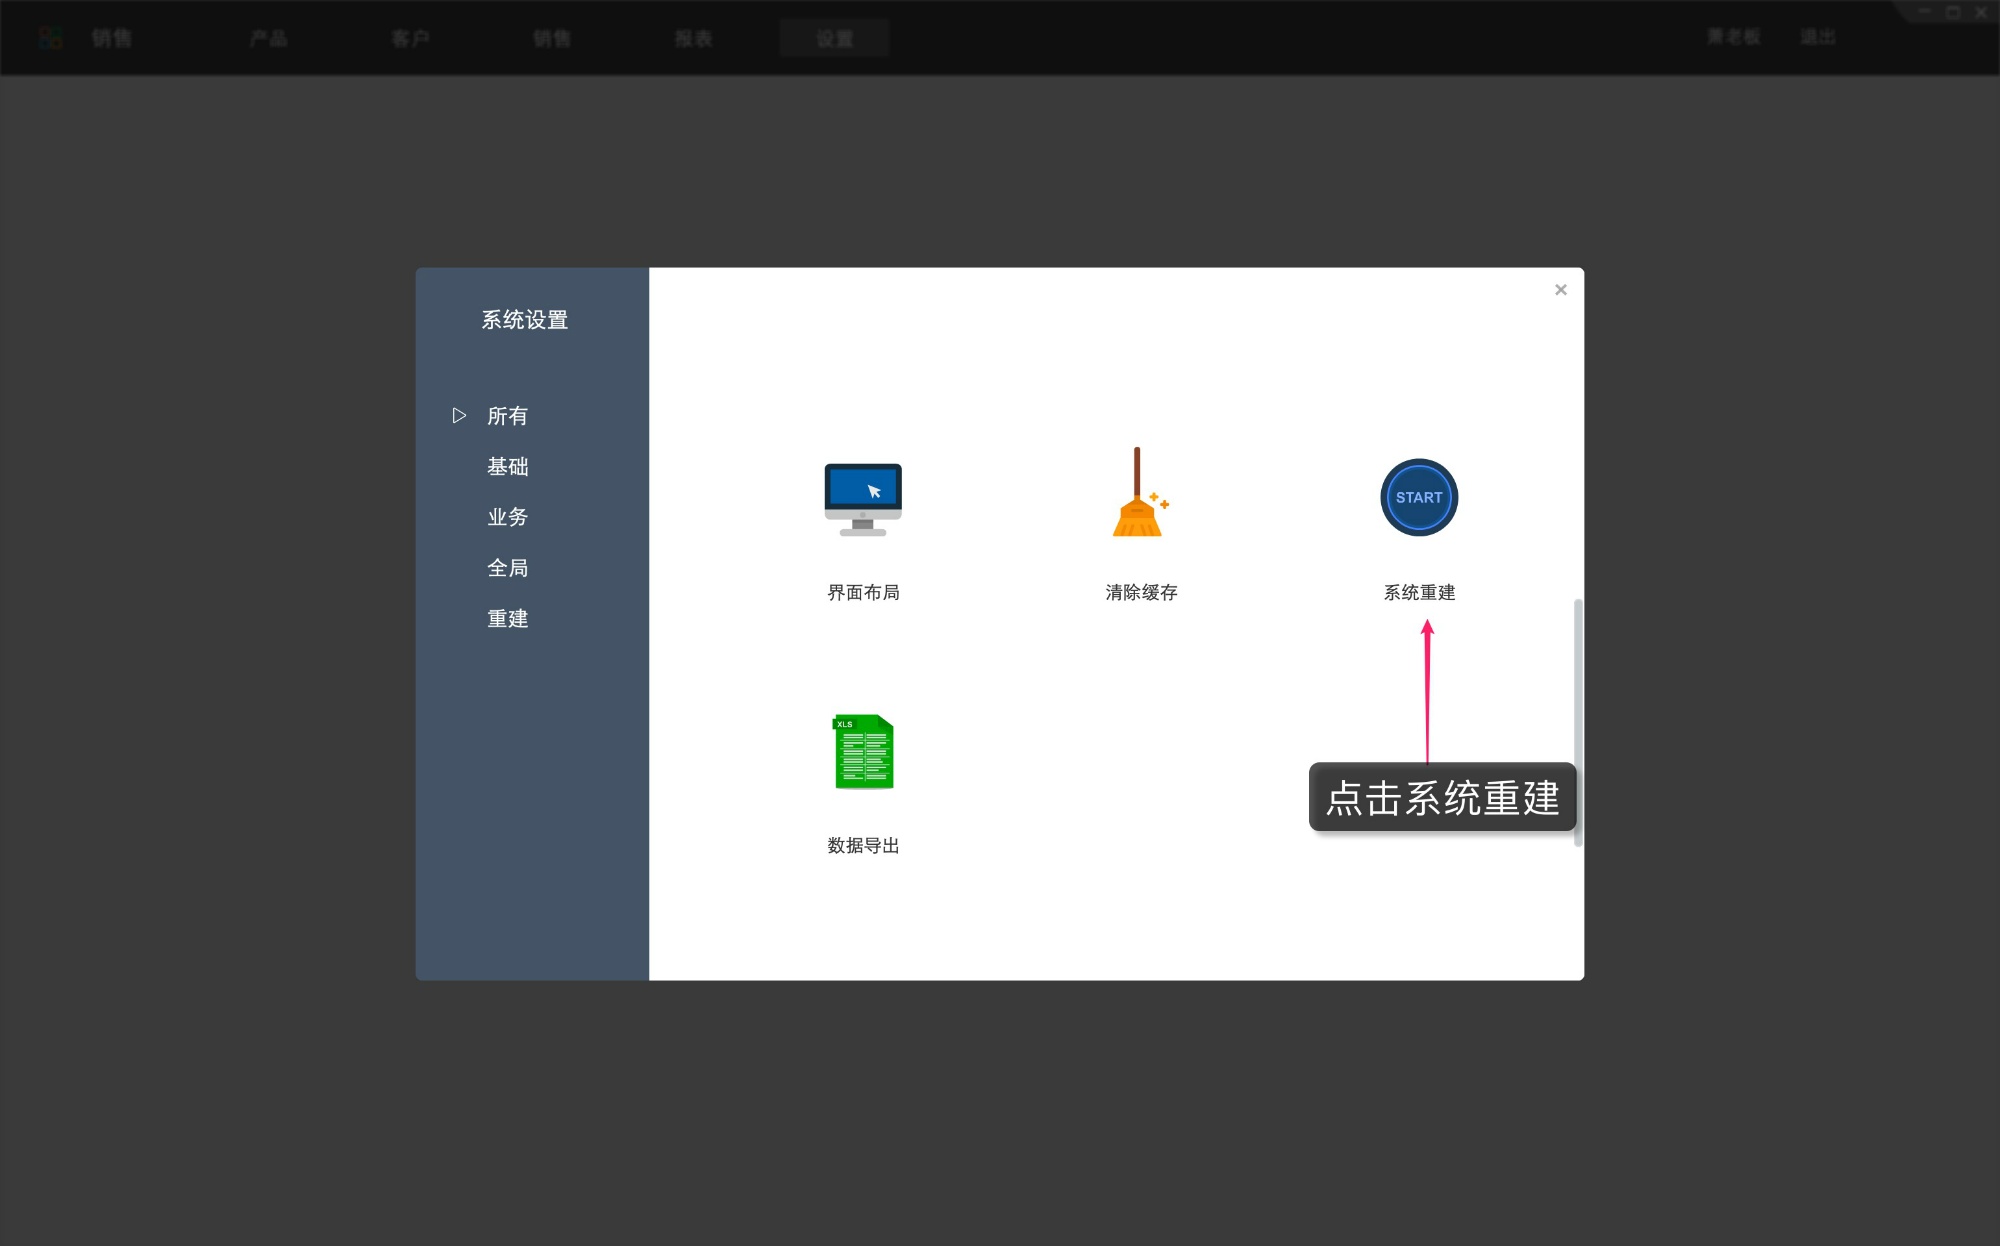Open the 界面布局 monitor icon

[863, 498]
